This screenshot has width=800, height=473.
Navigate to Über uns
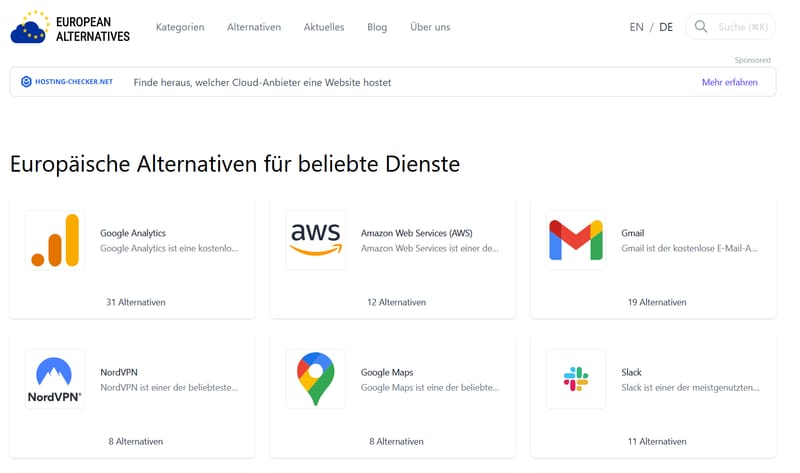tap(430, 27)
